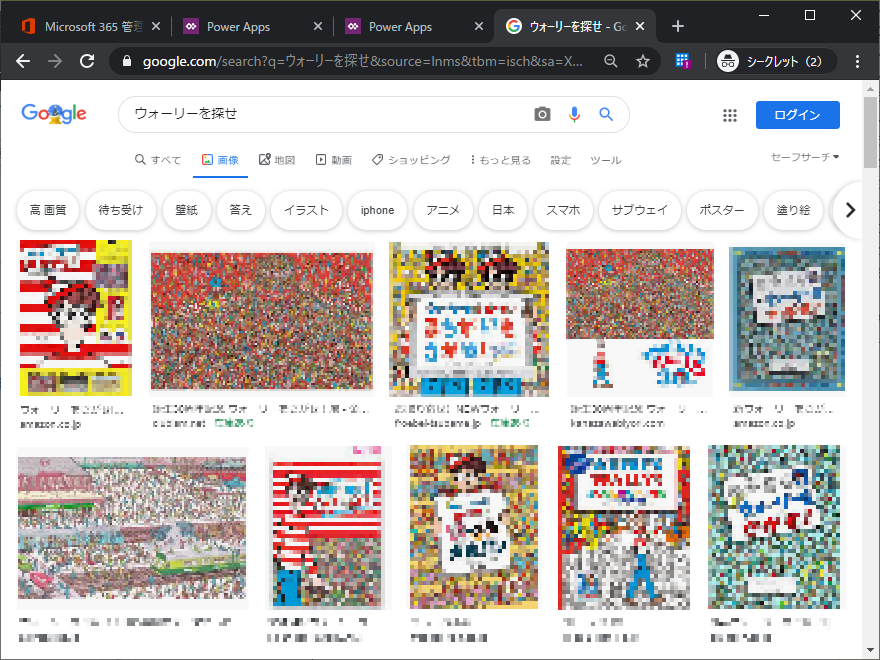Click the blue search magnifier button

[606, 114]
